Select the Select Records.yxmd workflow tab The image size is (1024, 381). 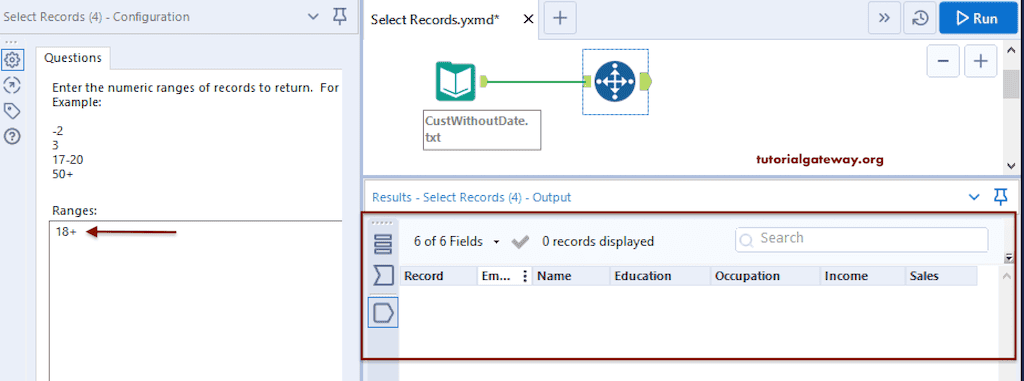435,20
